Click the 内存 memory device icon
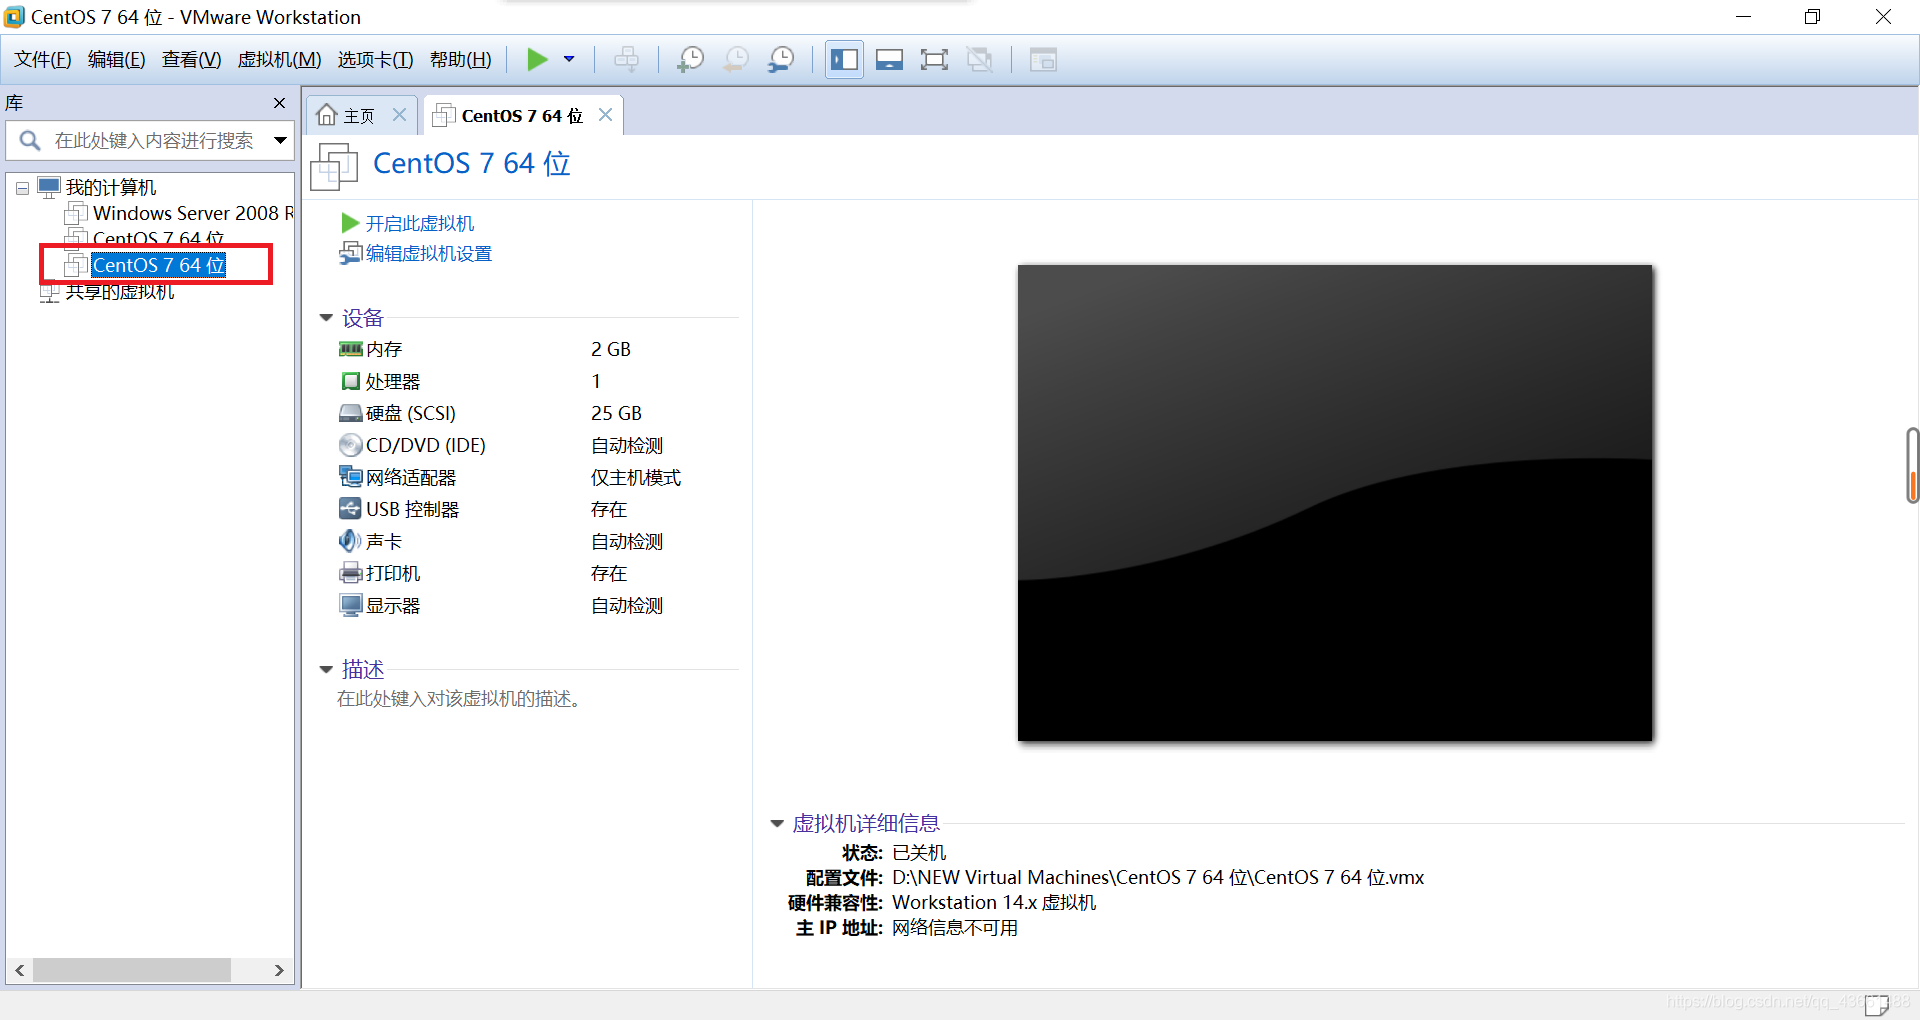1920x1020 pixels. click(x=350, y=349)
